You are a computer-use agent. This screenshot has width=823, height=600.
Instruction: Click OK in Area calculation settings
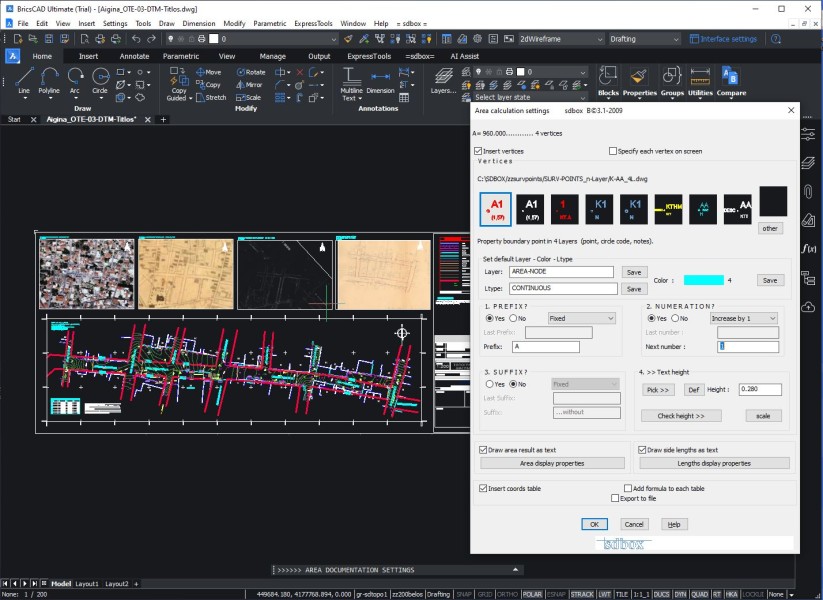click(594, 524)
